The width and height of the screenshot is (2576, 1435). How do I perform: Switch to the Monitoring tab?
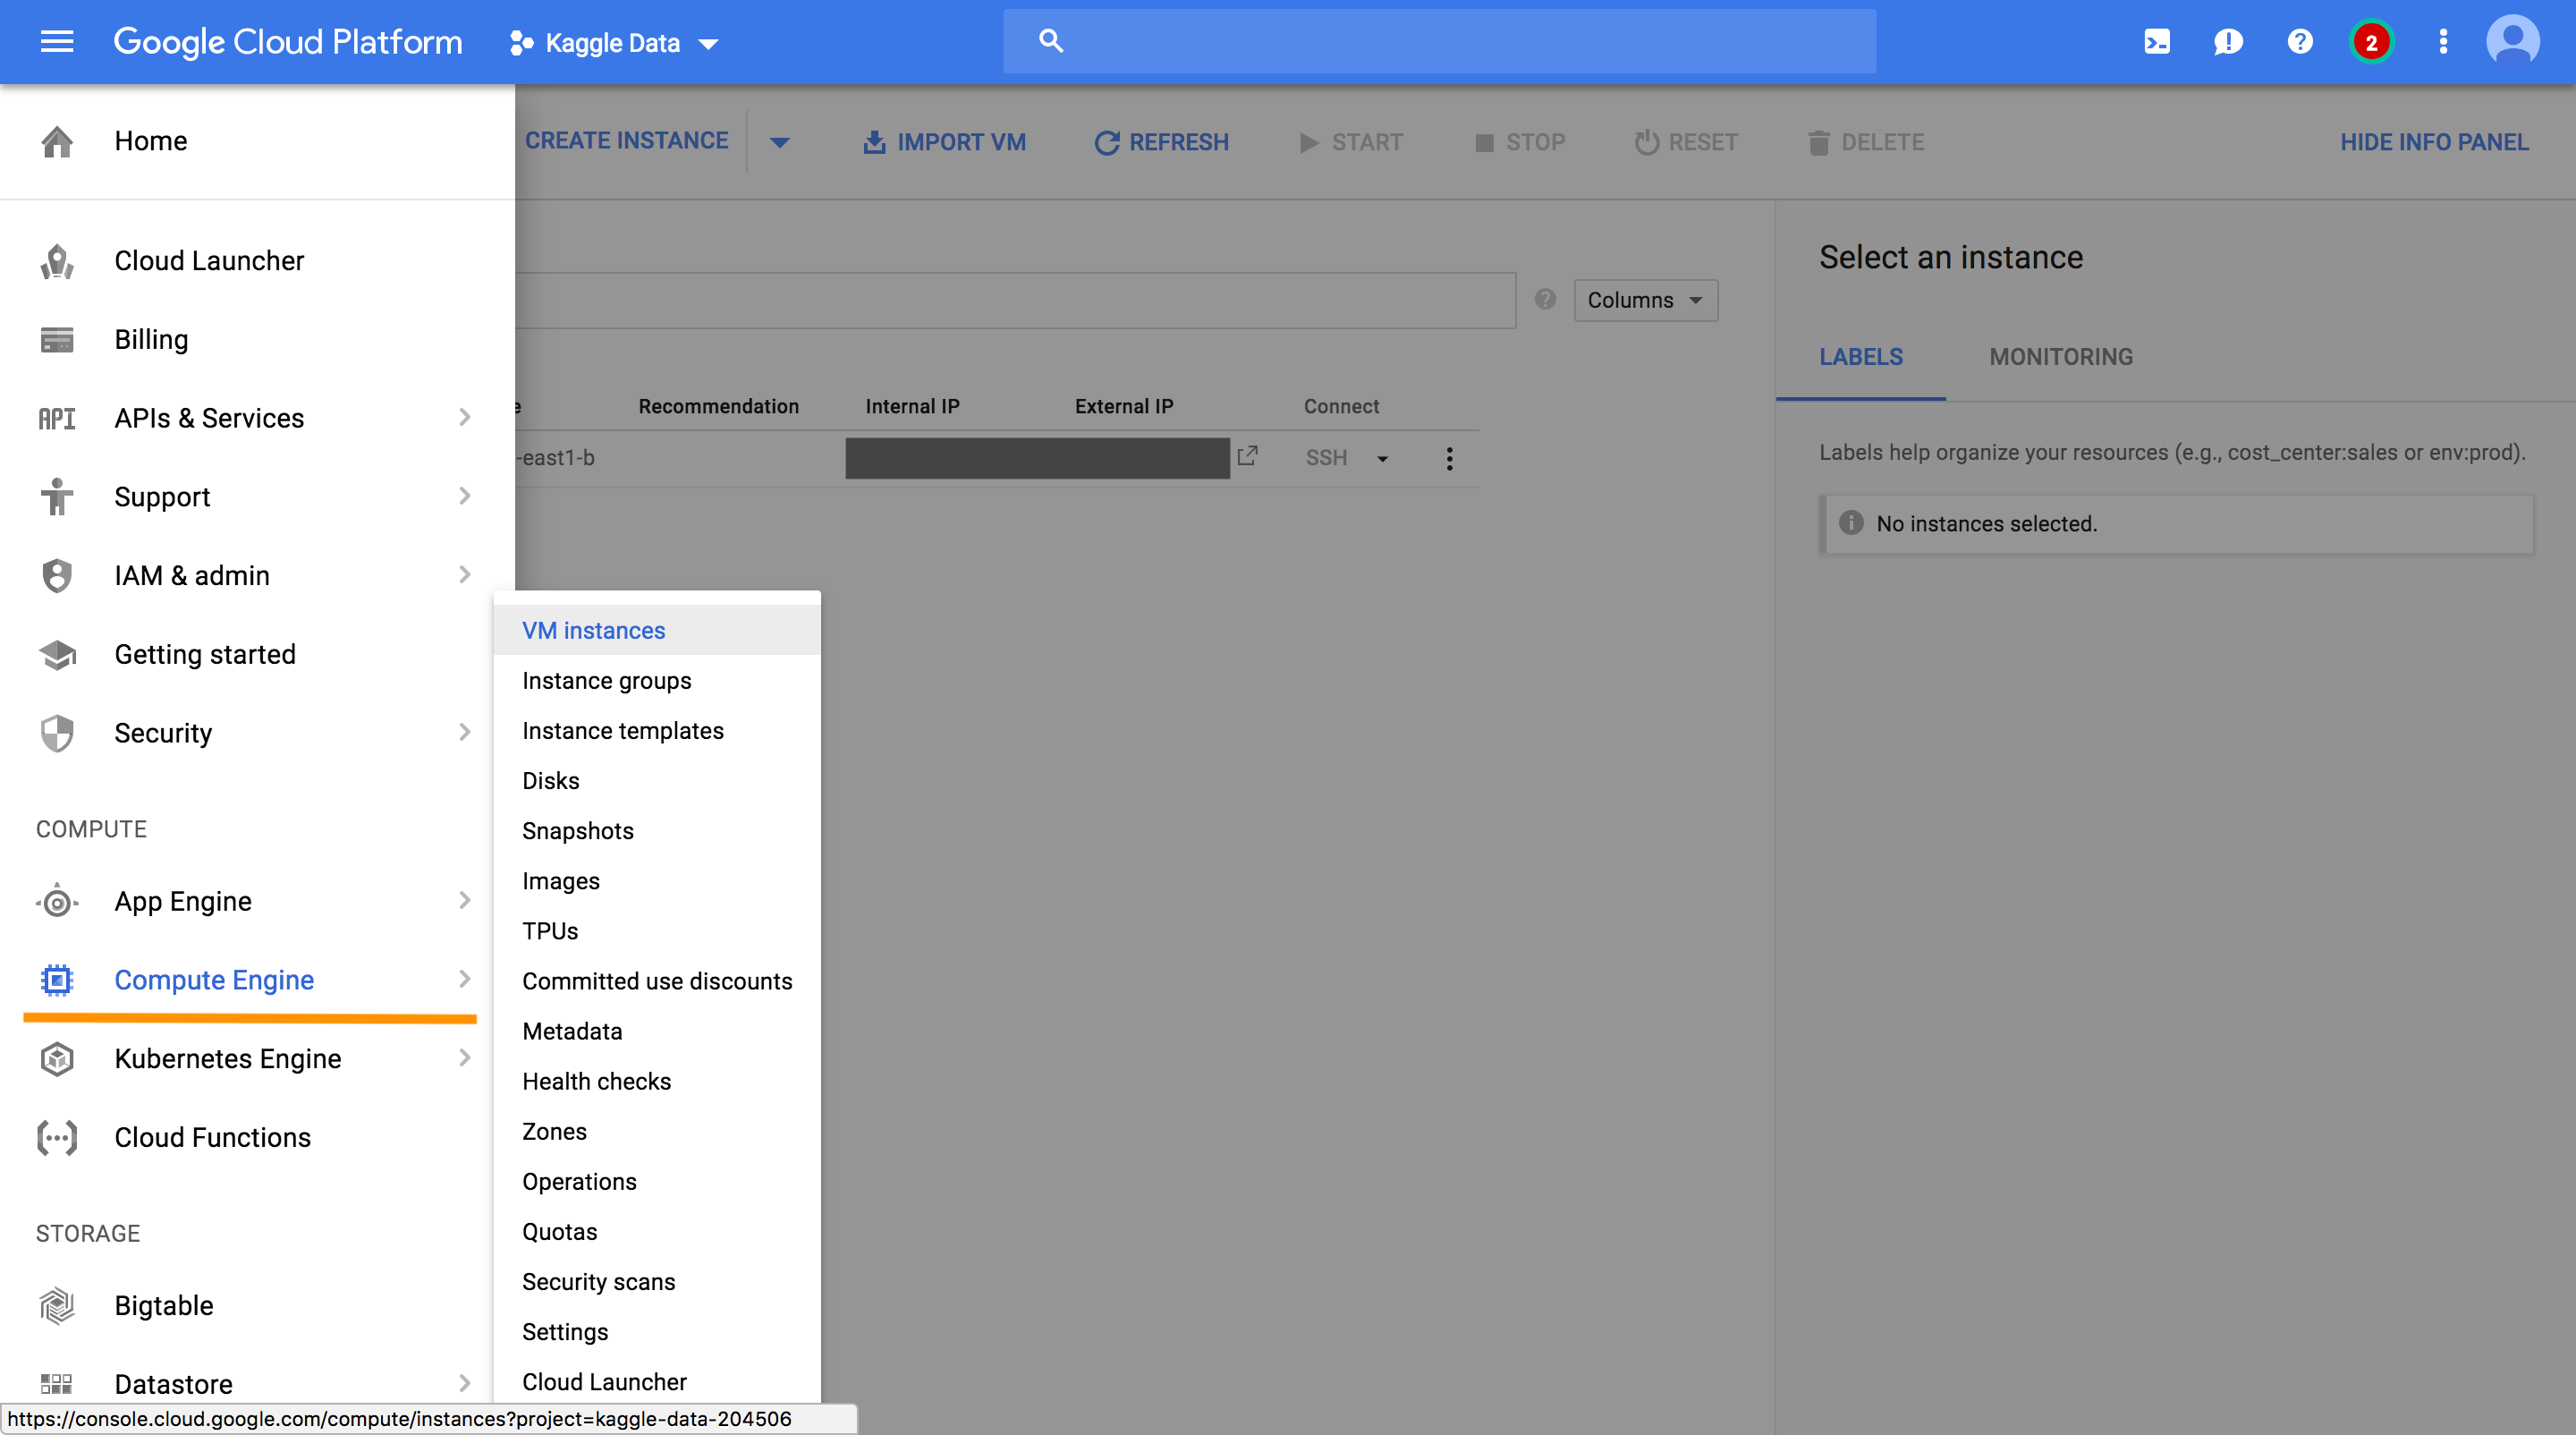[2061, 357]
